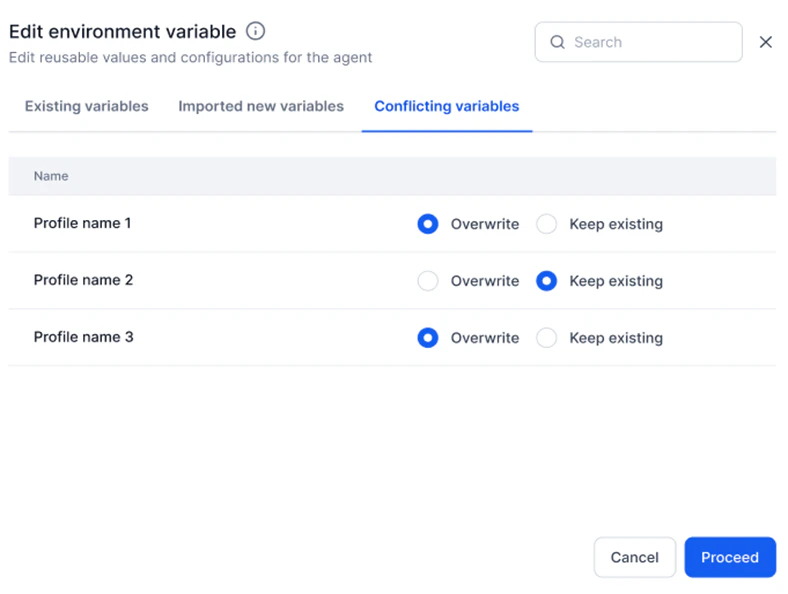Viewport: 788px width, 594px height.
Task: Select Overwrite for Profile name 2
Action: [x=428, y=281]
